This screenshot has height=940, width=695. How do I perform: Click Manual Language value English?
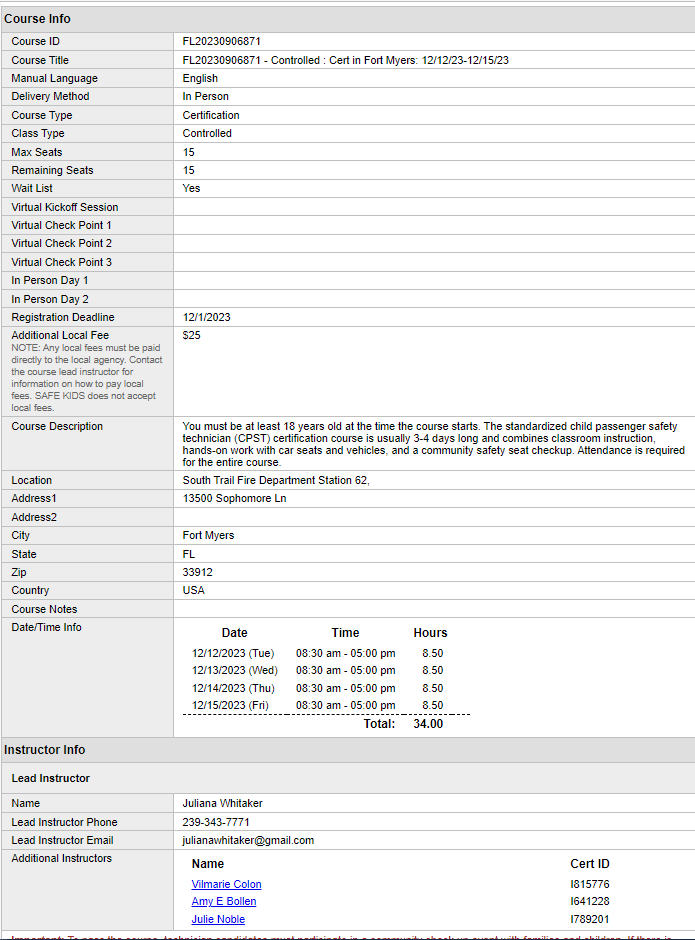[x=200, y=79]
